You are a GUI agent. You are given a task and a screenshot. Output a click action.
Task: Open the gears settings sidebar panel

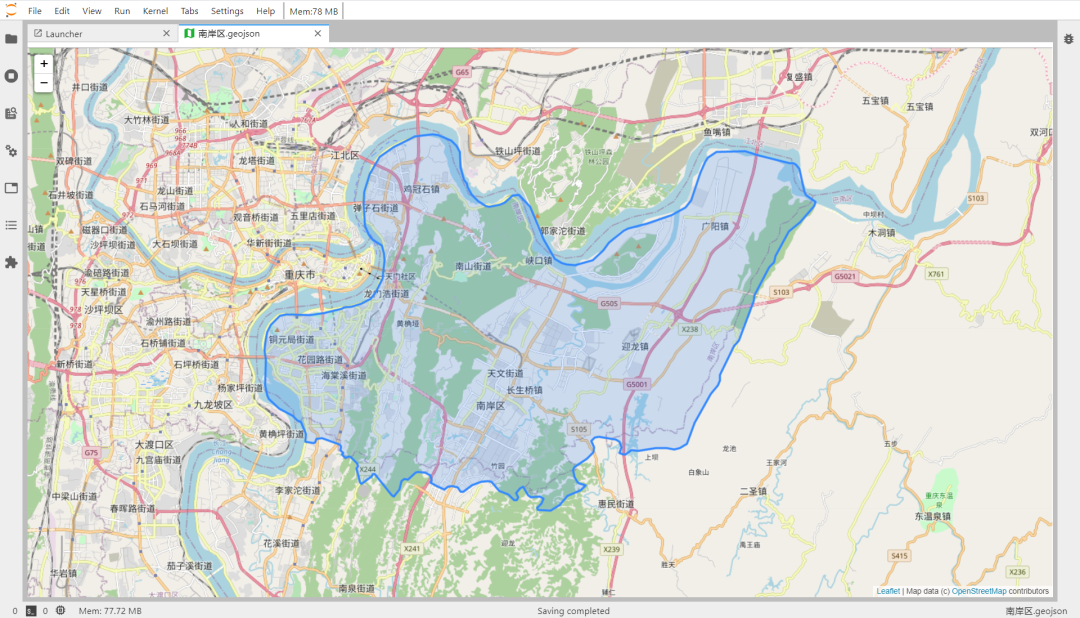[11, 151]
